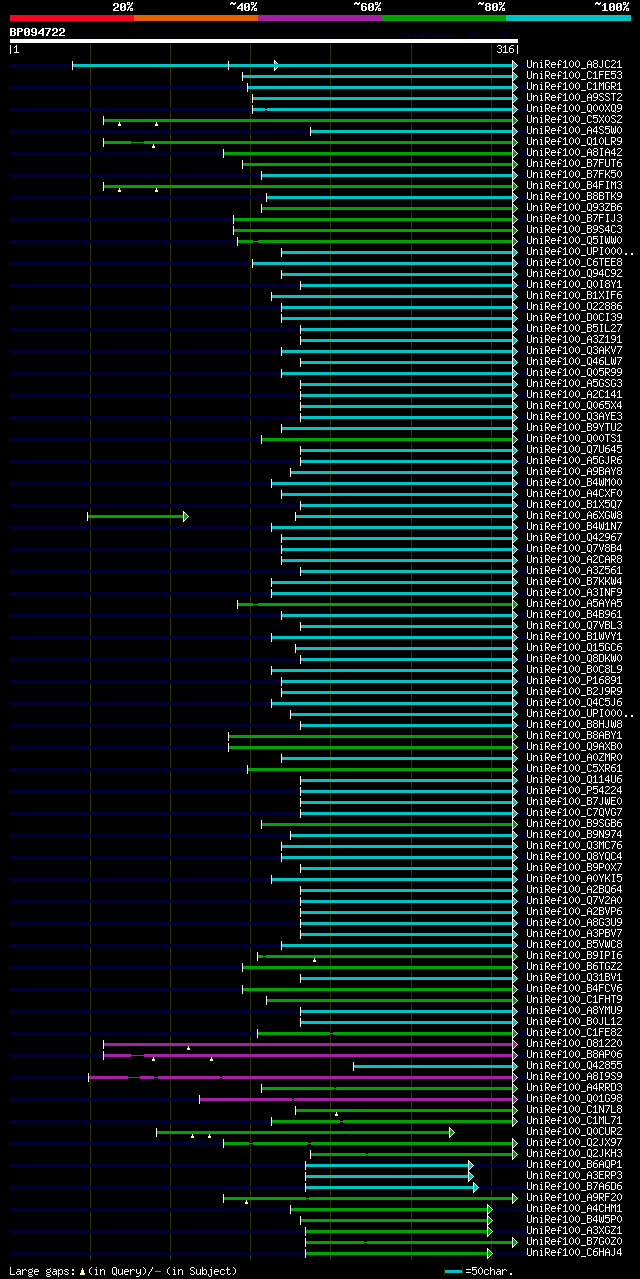Select the UniRef100_Q93ZB6 label

pos(574,208)
